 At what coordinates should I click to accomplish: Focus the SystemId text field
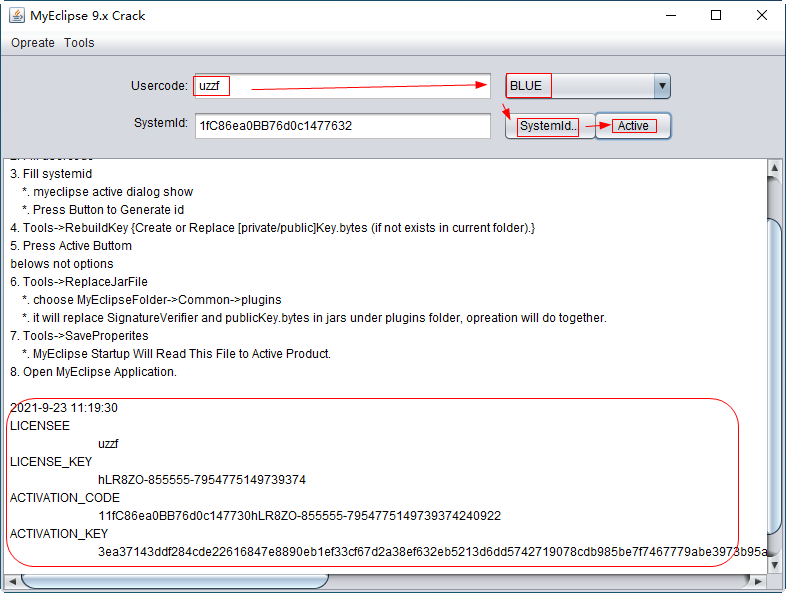[x=342, y=126]
